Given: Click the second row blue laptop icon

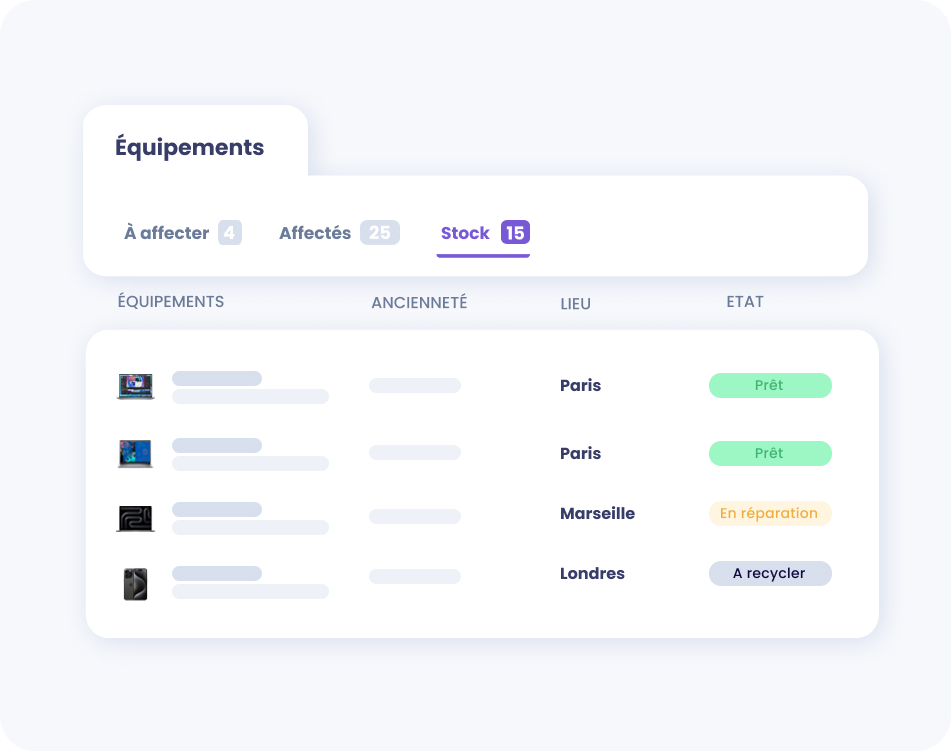Looking at the screenshot, I should click(x=136, y=453).
